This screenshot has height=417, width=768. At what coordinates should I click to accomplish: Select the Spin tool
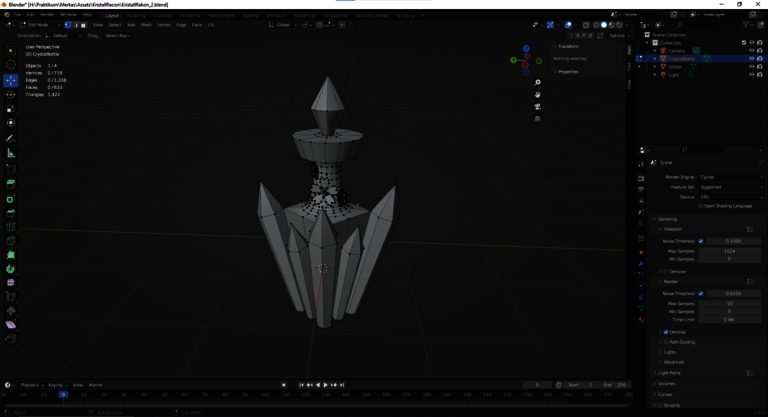(11, 269)
